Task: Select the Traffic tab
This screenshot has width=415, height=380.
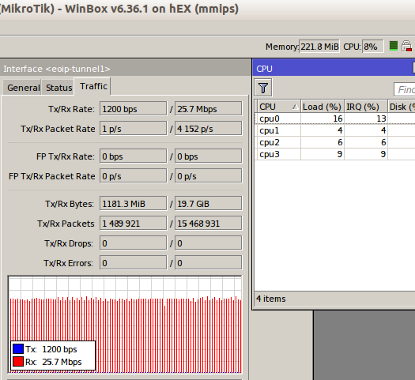Action: (93, 86)
